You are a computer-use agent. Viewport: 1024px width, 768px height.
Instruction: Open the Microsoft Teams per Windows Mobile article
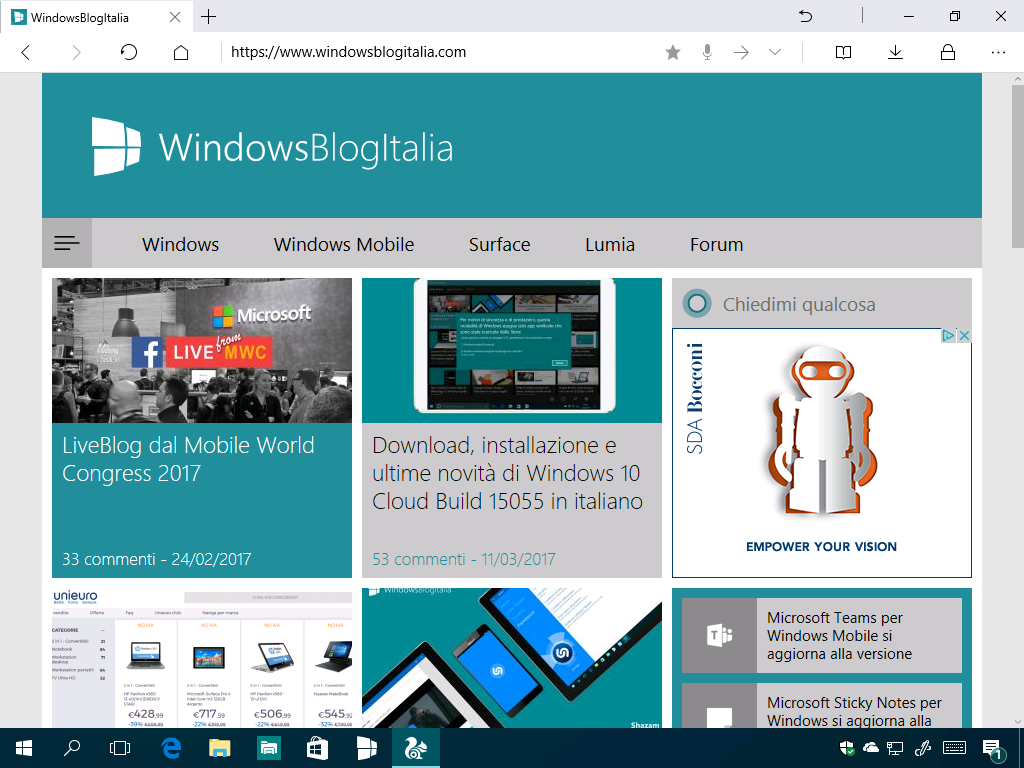[840, 635]
